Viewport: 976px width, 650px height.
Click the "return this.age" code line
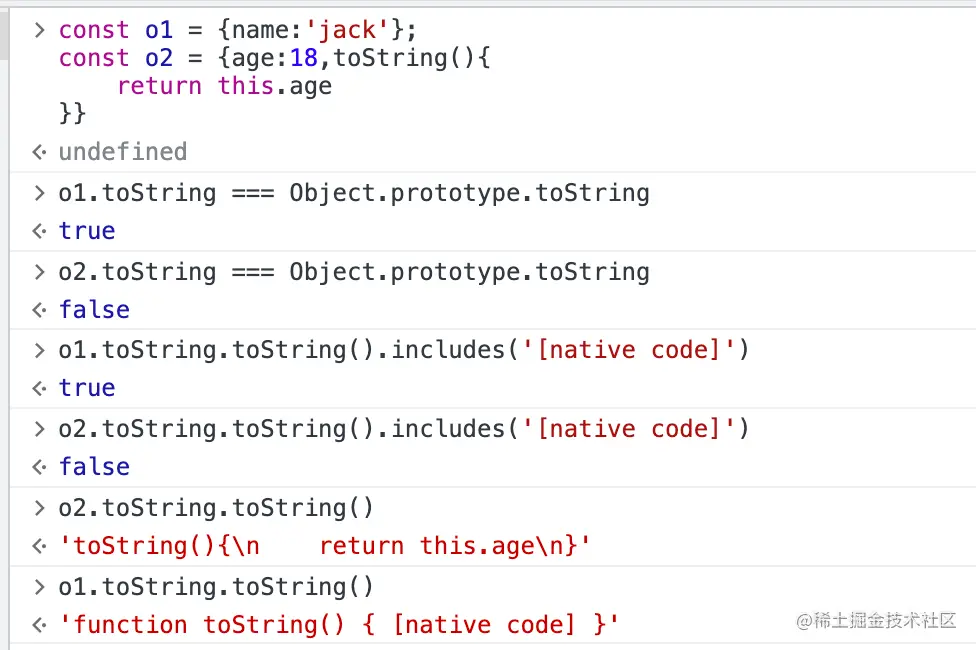click(x=224, y=86)
